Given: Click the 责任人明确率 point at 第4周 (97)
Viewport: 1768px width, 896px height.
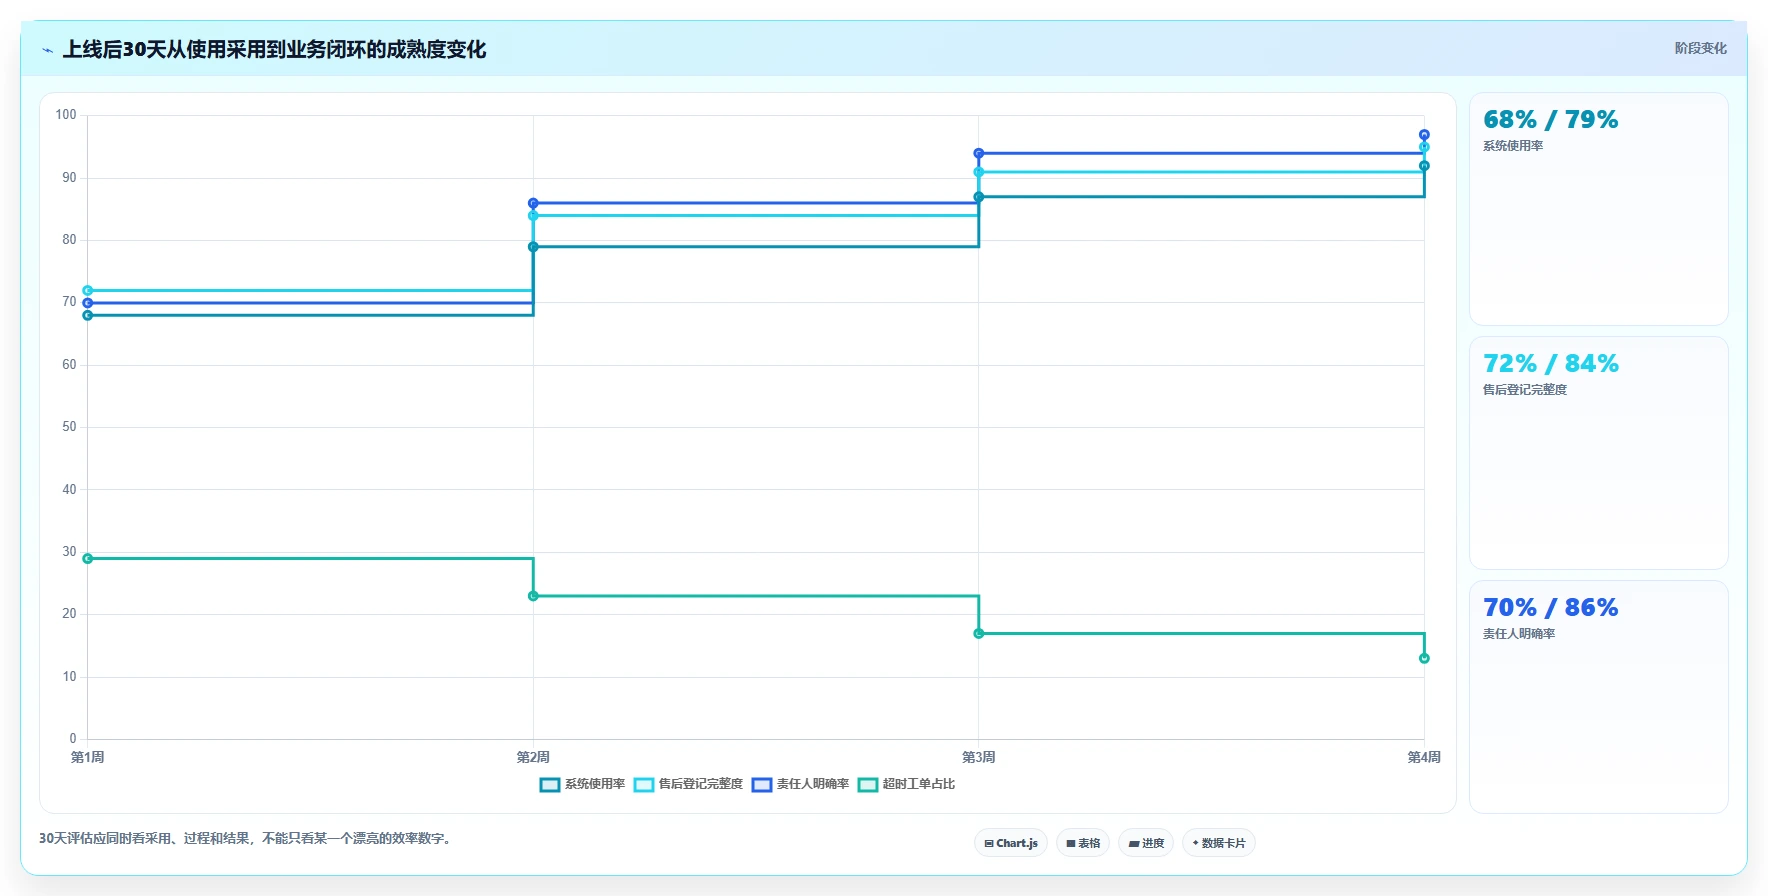Looking at the screenshot, I should click(x=1424, y=135).
